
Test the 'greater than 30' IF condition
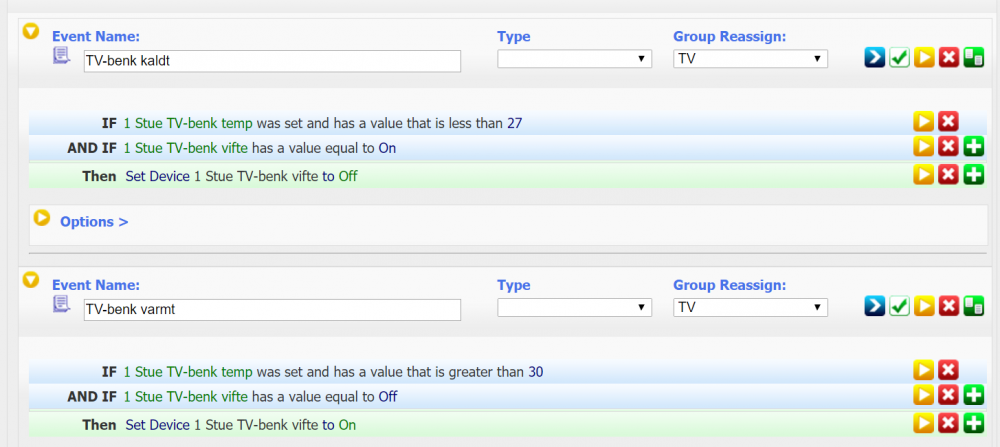pos(923,371)
